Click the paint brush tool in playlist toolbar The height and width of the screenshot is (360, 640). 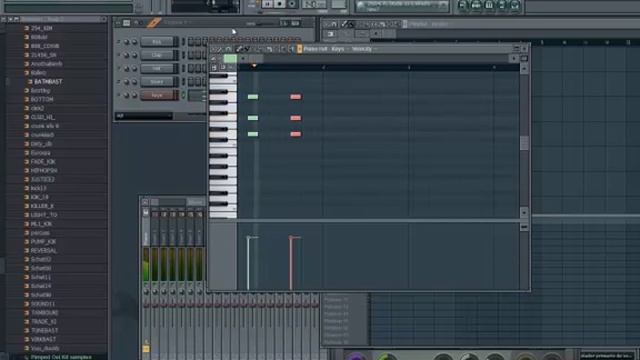tap(350, 24)
